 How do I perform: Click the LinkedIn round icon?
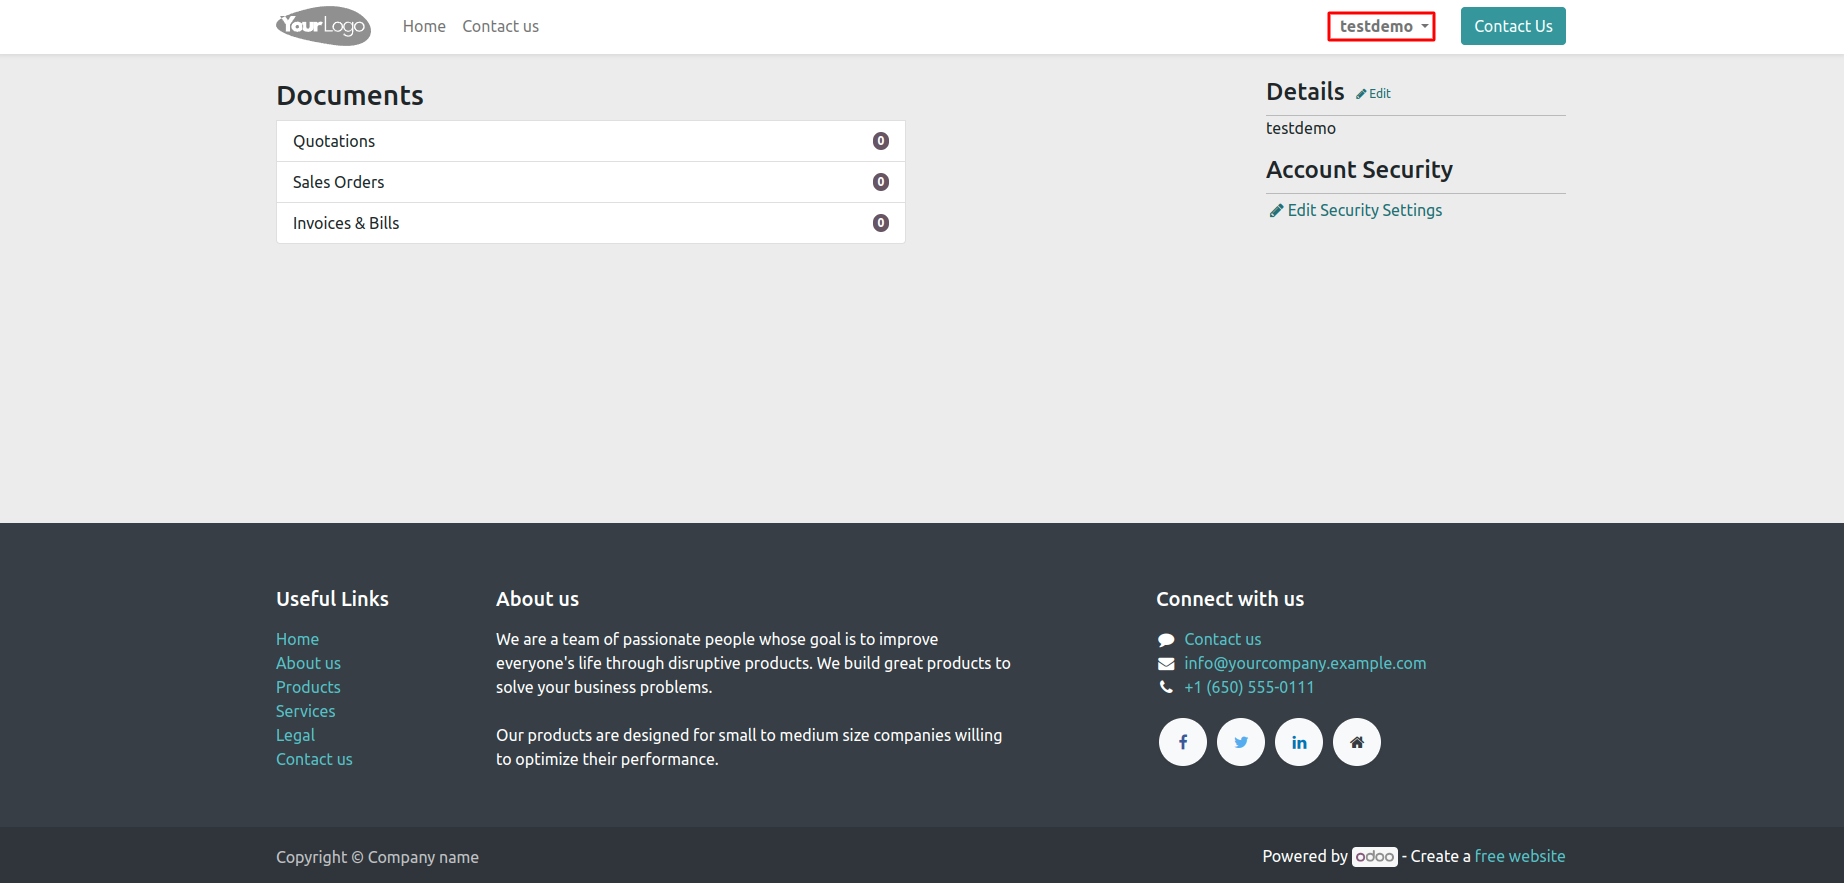[1298, 742]
